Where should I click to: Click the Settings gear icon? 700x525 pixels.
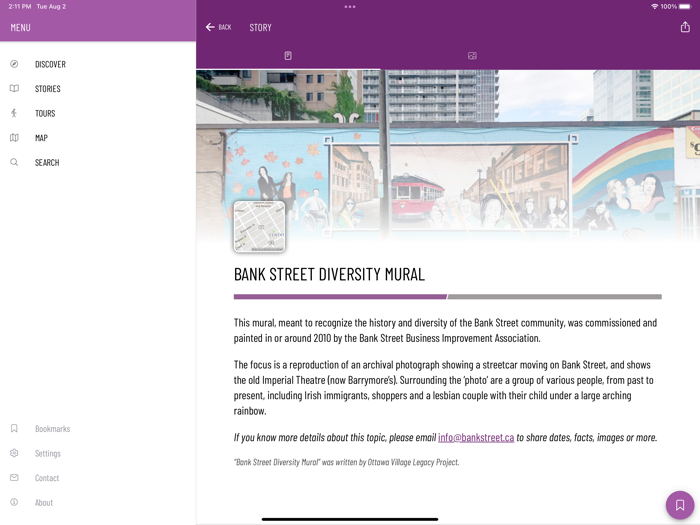point(14,453)
